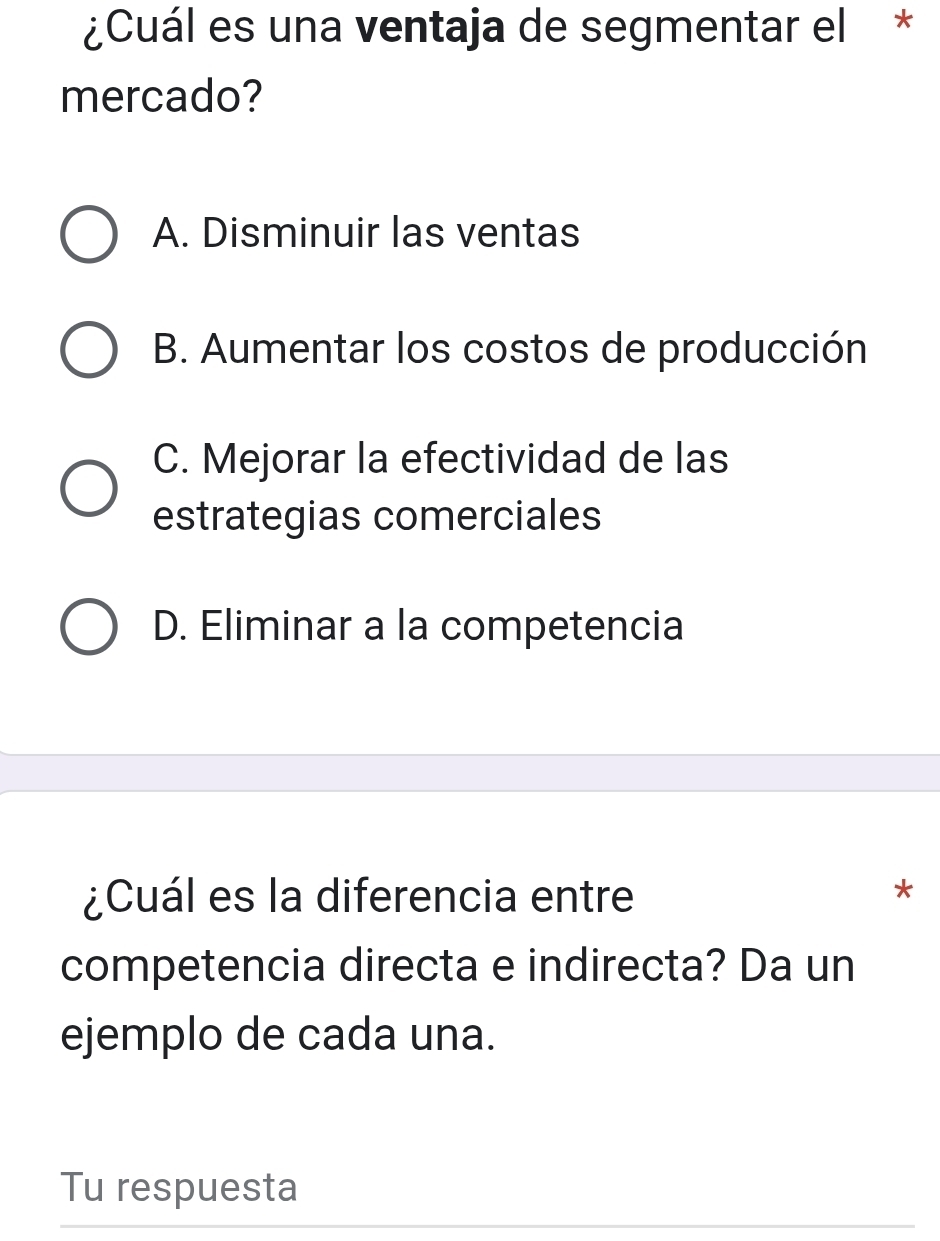Click the words 'estrategias comerciales' in option C

[x=378, y=517]
